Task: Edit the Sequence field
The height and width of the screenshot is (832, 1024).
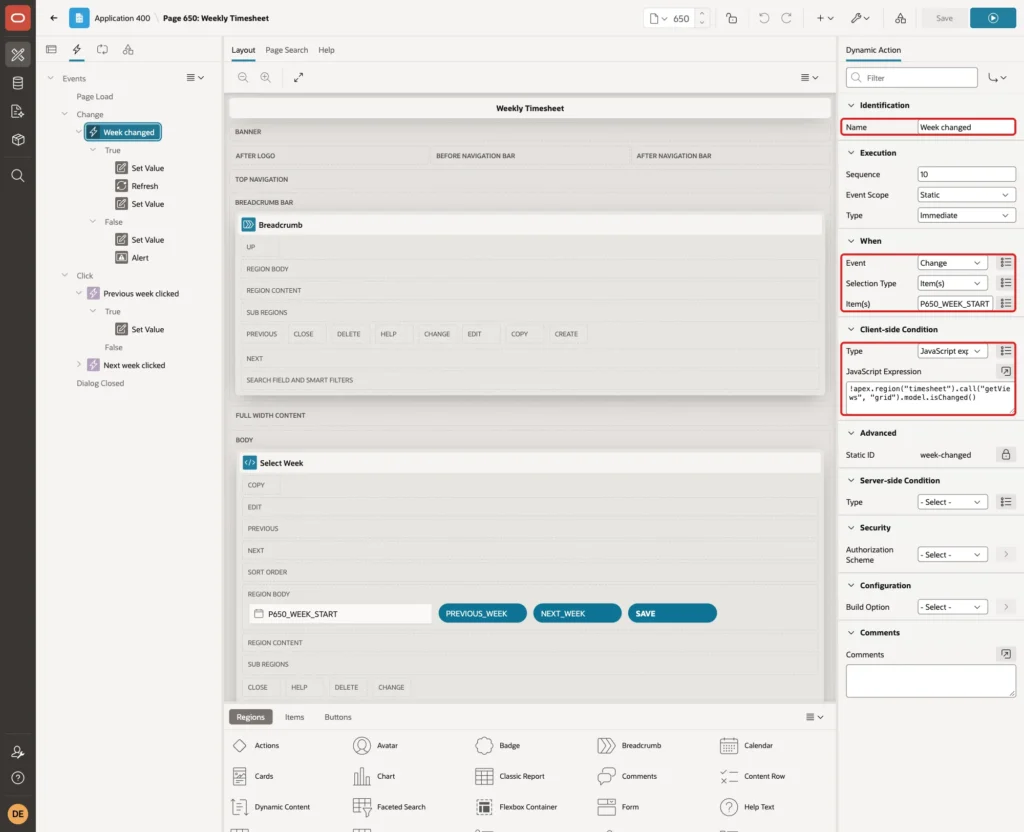Action: pyautogui.click(x=966, y=174)
